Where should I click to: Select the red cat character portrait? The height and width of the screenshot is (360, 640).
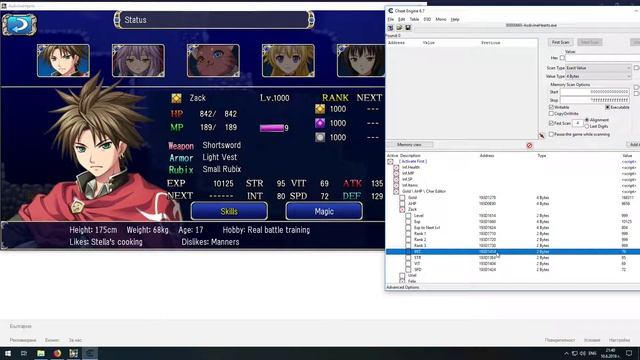pyautogui.click(x=213, y=60)
